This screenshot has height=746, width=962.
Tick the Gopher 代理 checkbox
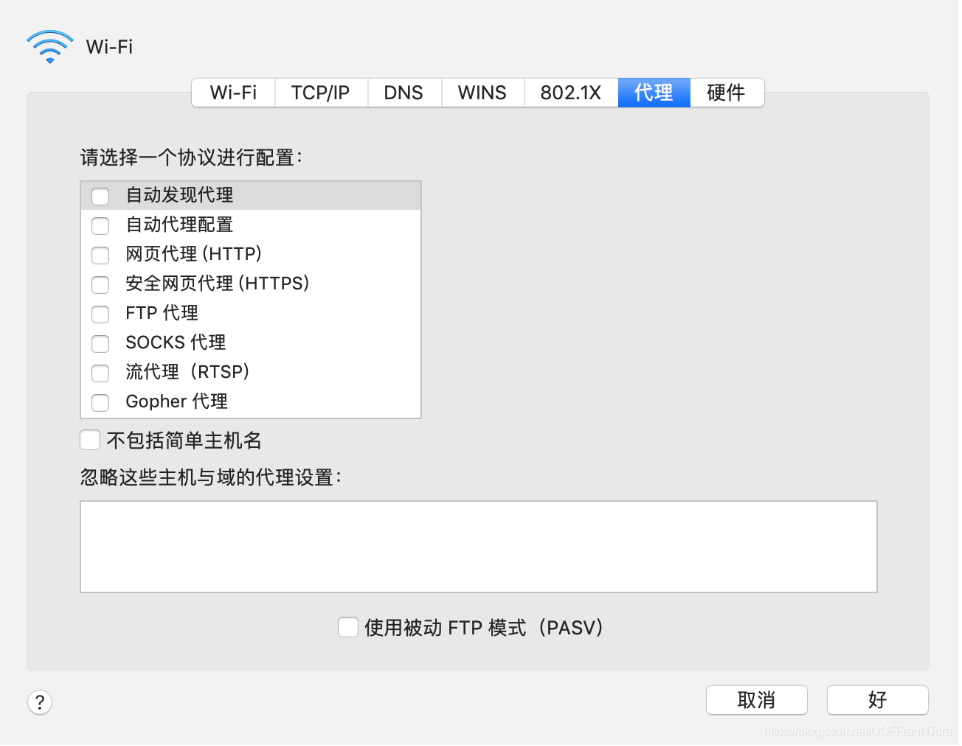click(100, 403)
